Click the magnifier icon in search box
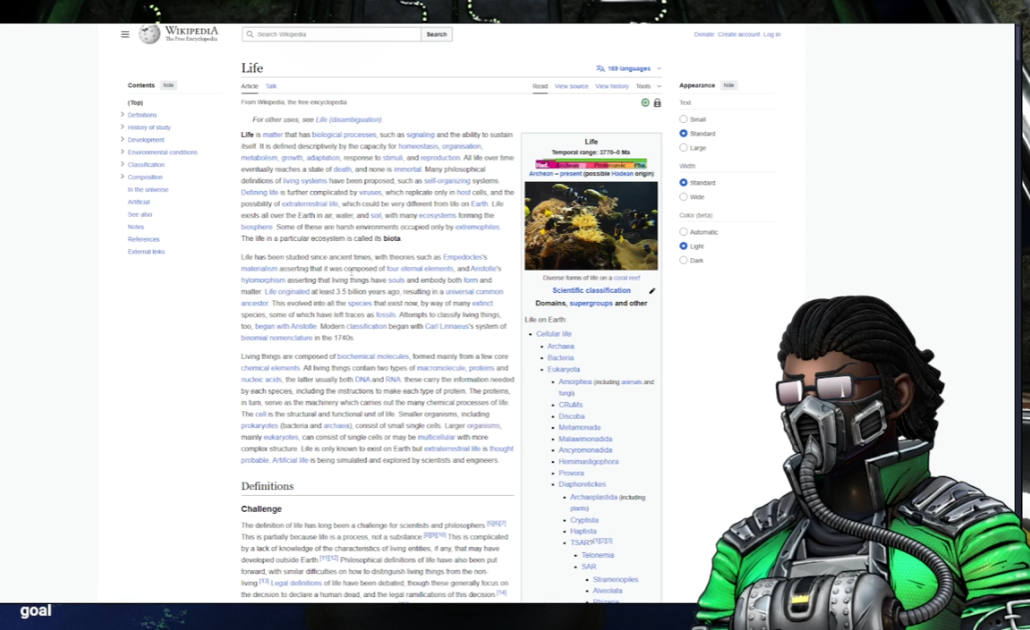 coord(250,34)
